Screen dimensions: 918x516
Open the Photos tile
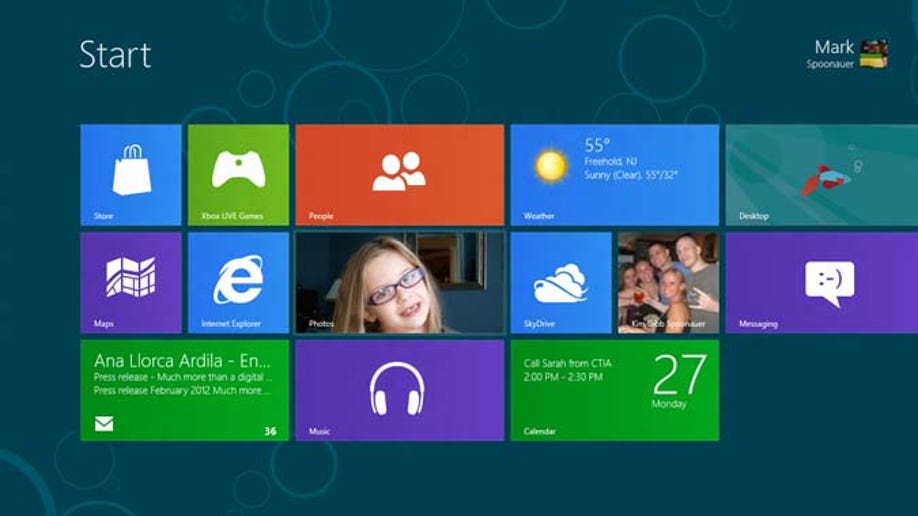(400, 282)
